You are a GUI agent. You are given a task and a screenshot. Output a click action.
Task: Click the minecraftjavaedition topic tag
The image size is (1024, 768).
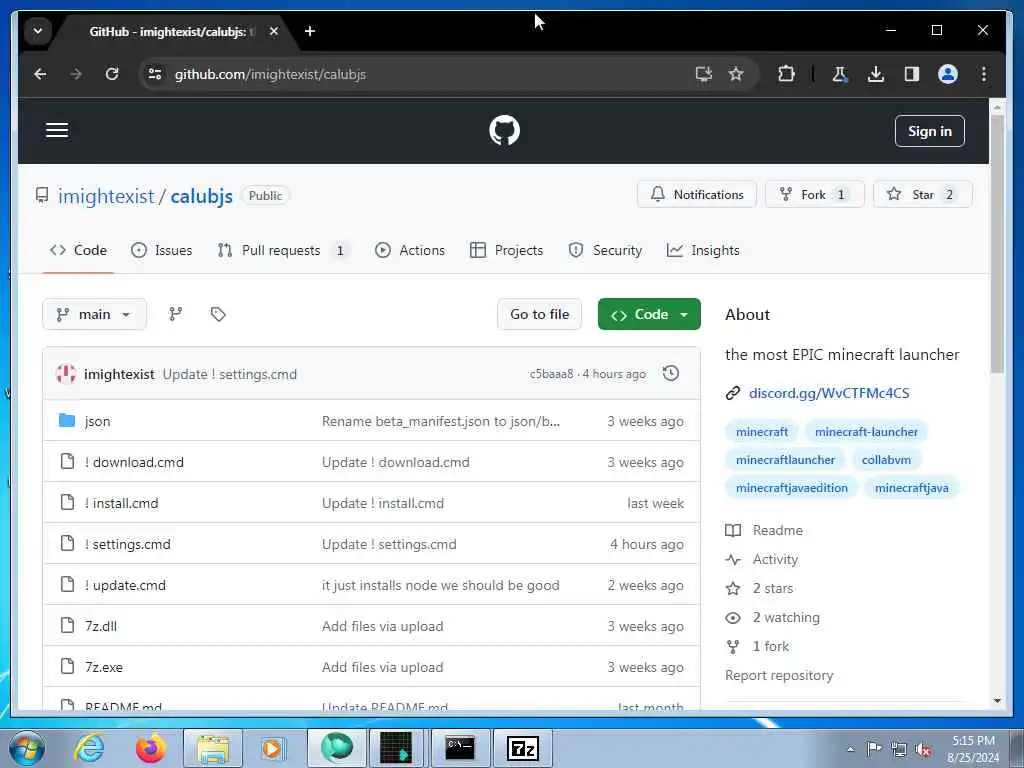(792, 488)
